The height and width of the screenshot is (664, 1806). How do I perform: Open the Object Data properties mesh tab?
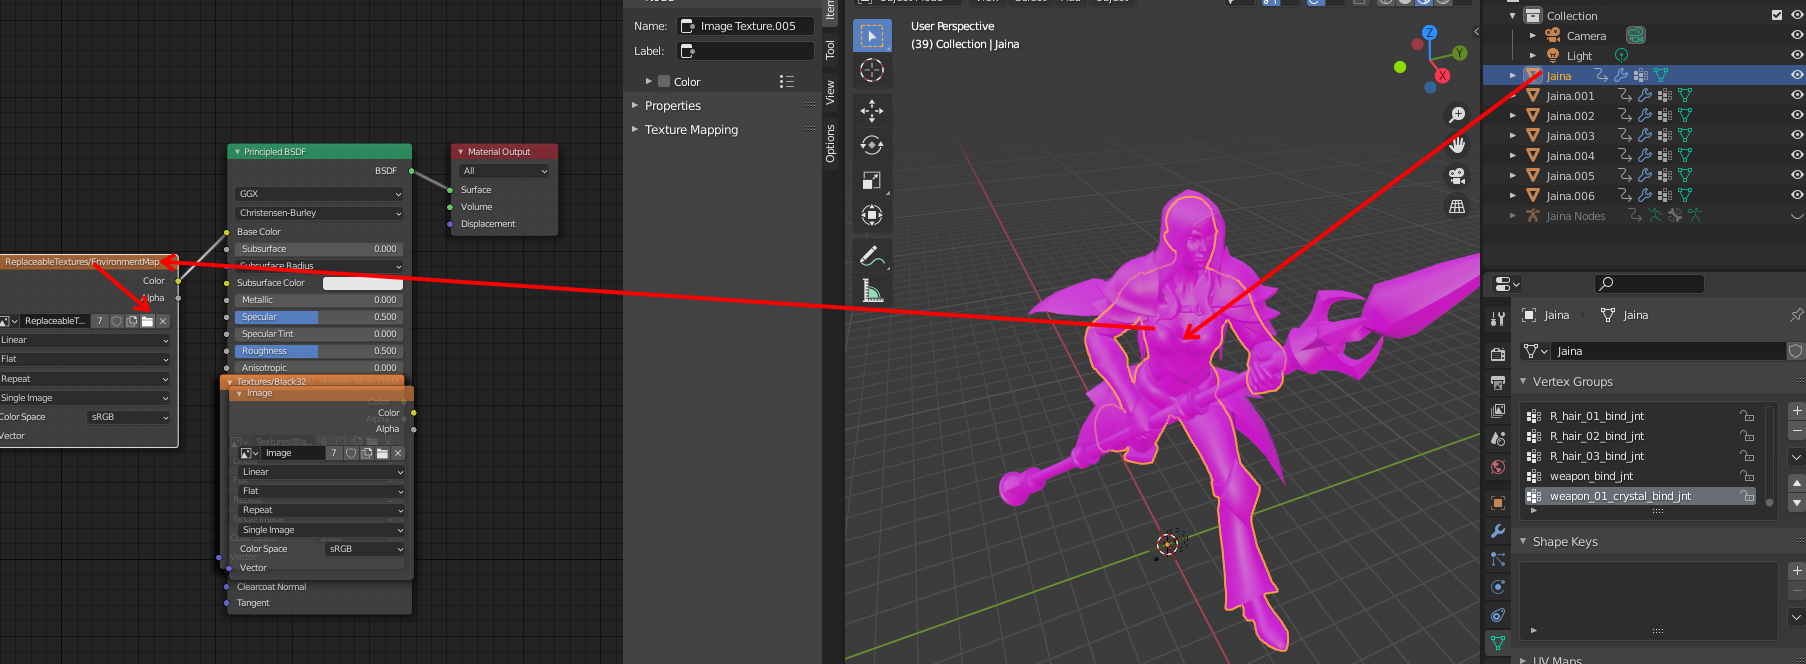pyautogui.click(x=1497, y=643)
